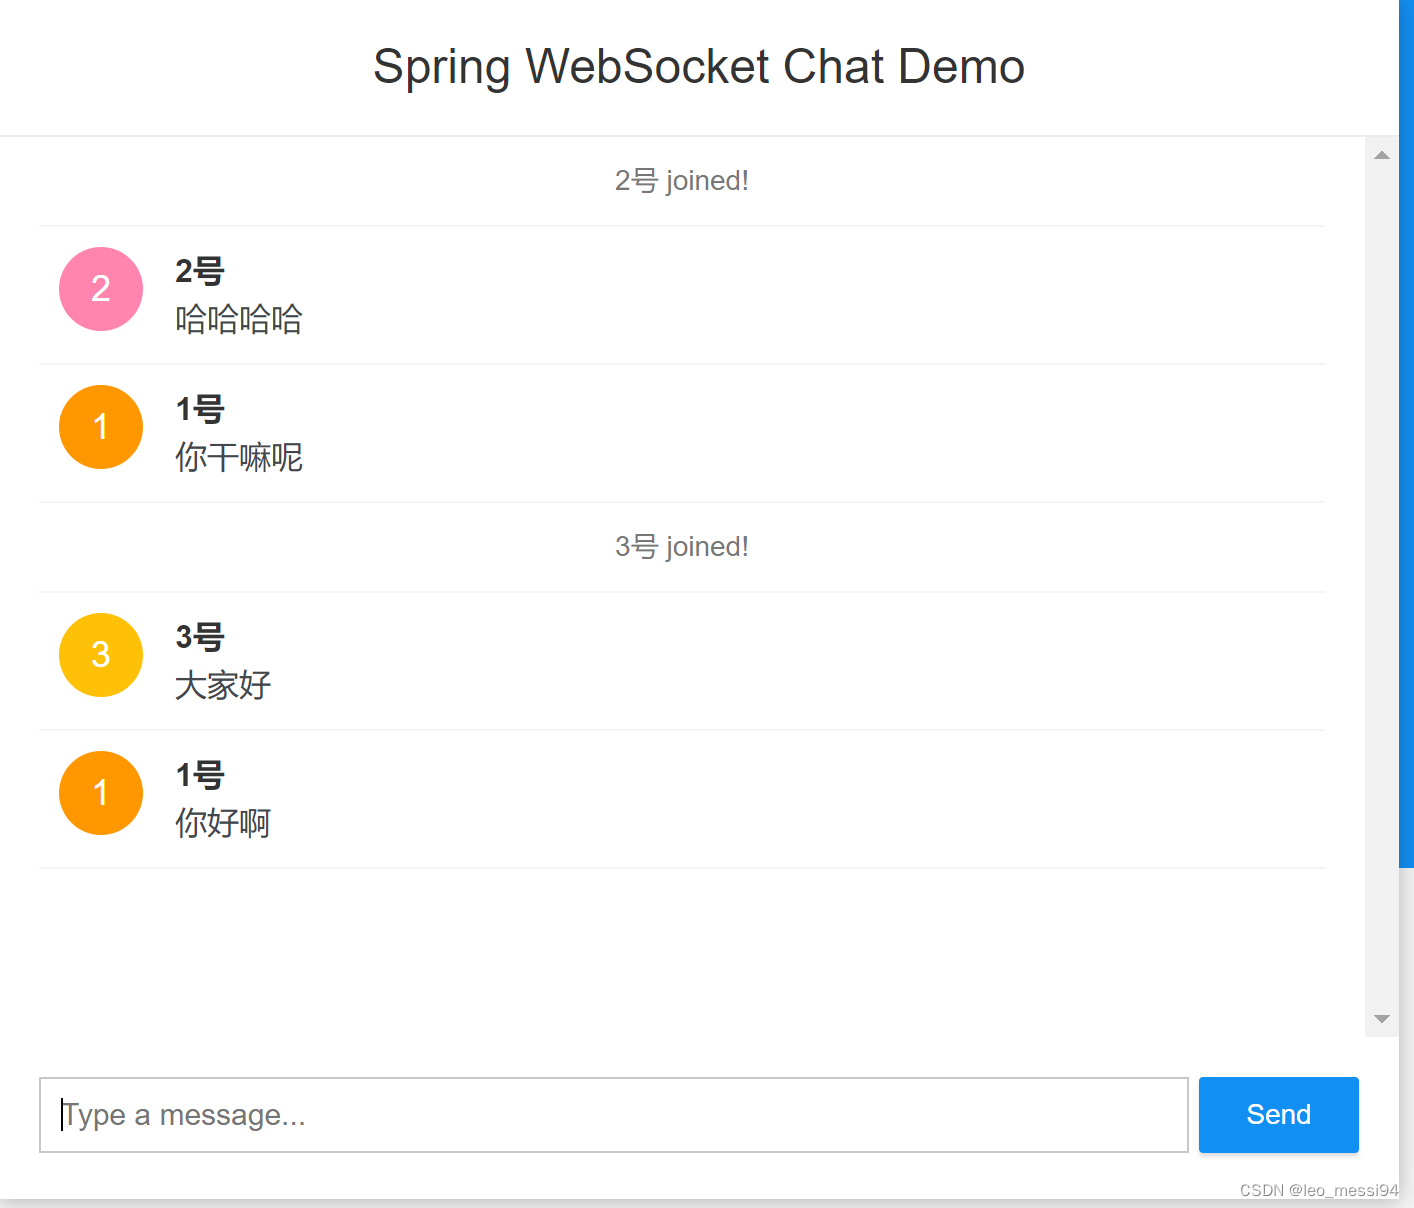The image size is (1414, 1208).
Task: Click username 3号 above 大家好
Action: pos(200,637)
